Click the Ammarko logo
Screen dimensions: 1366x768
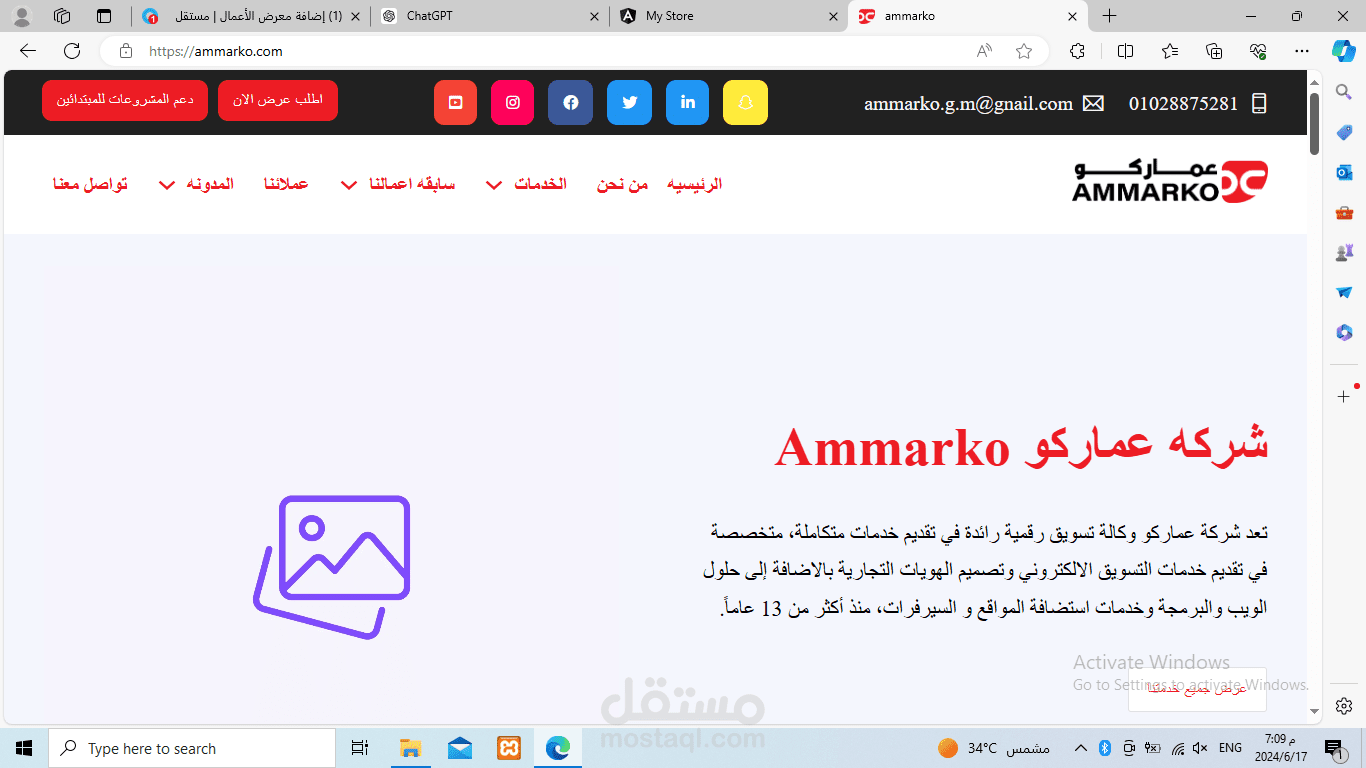coord(1170,181)
